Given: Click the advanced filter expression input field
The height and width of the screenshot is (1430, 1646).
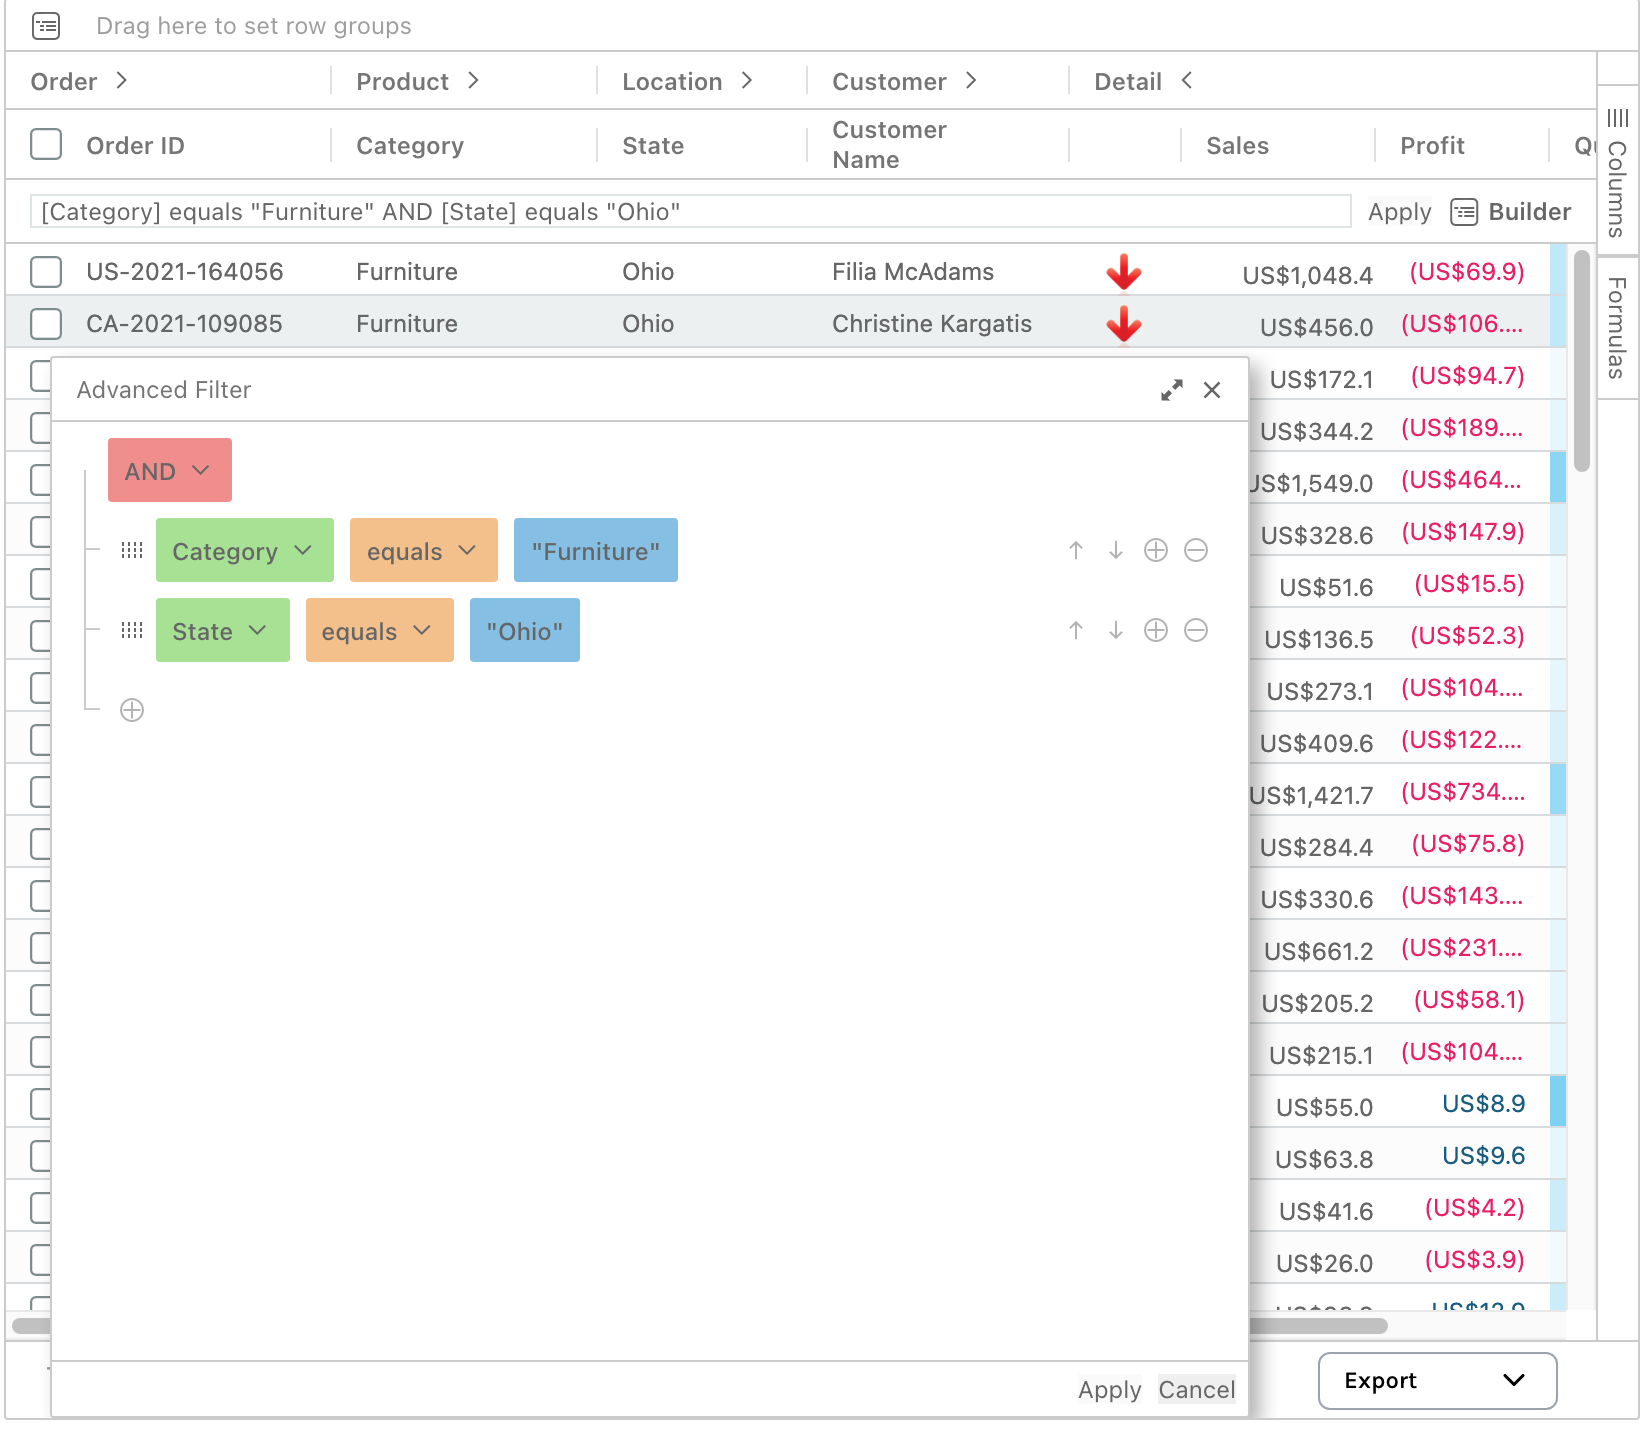Looking at the screenshot, I should [690, 212].
